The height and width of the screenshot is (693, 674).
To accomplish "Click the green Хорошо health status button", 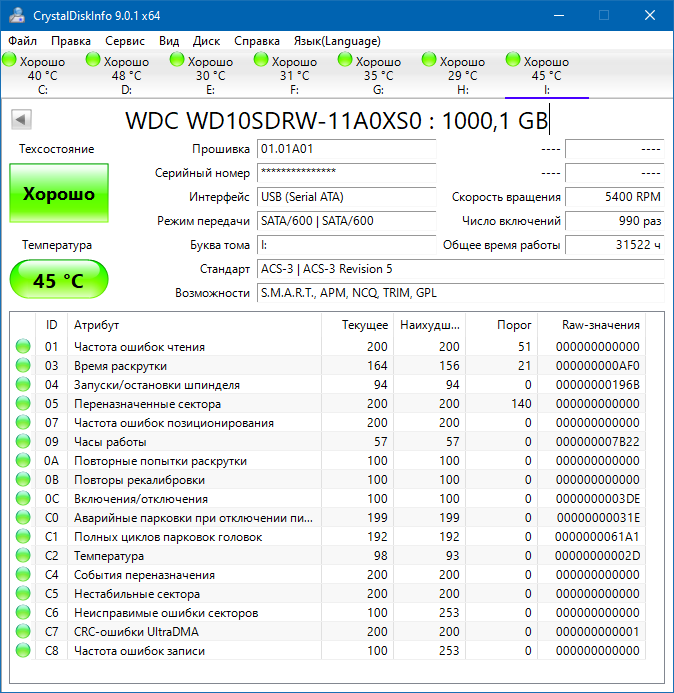I will tap(59, 193).
